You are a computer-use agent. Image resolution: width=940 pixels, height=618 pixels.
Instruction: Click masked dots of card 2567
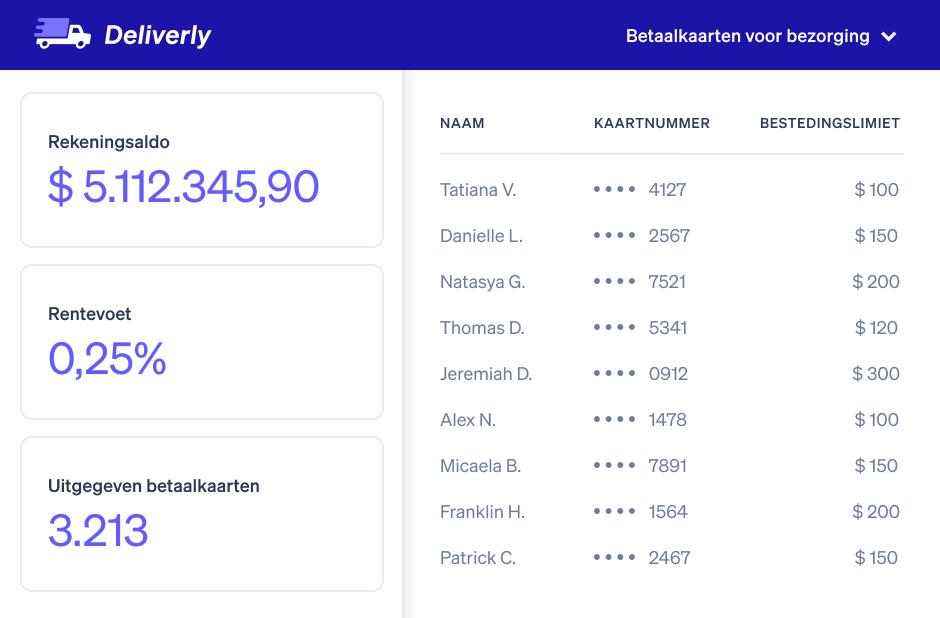tap(614, 236)
